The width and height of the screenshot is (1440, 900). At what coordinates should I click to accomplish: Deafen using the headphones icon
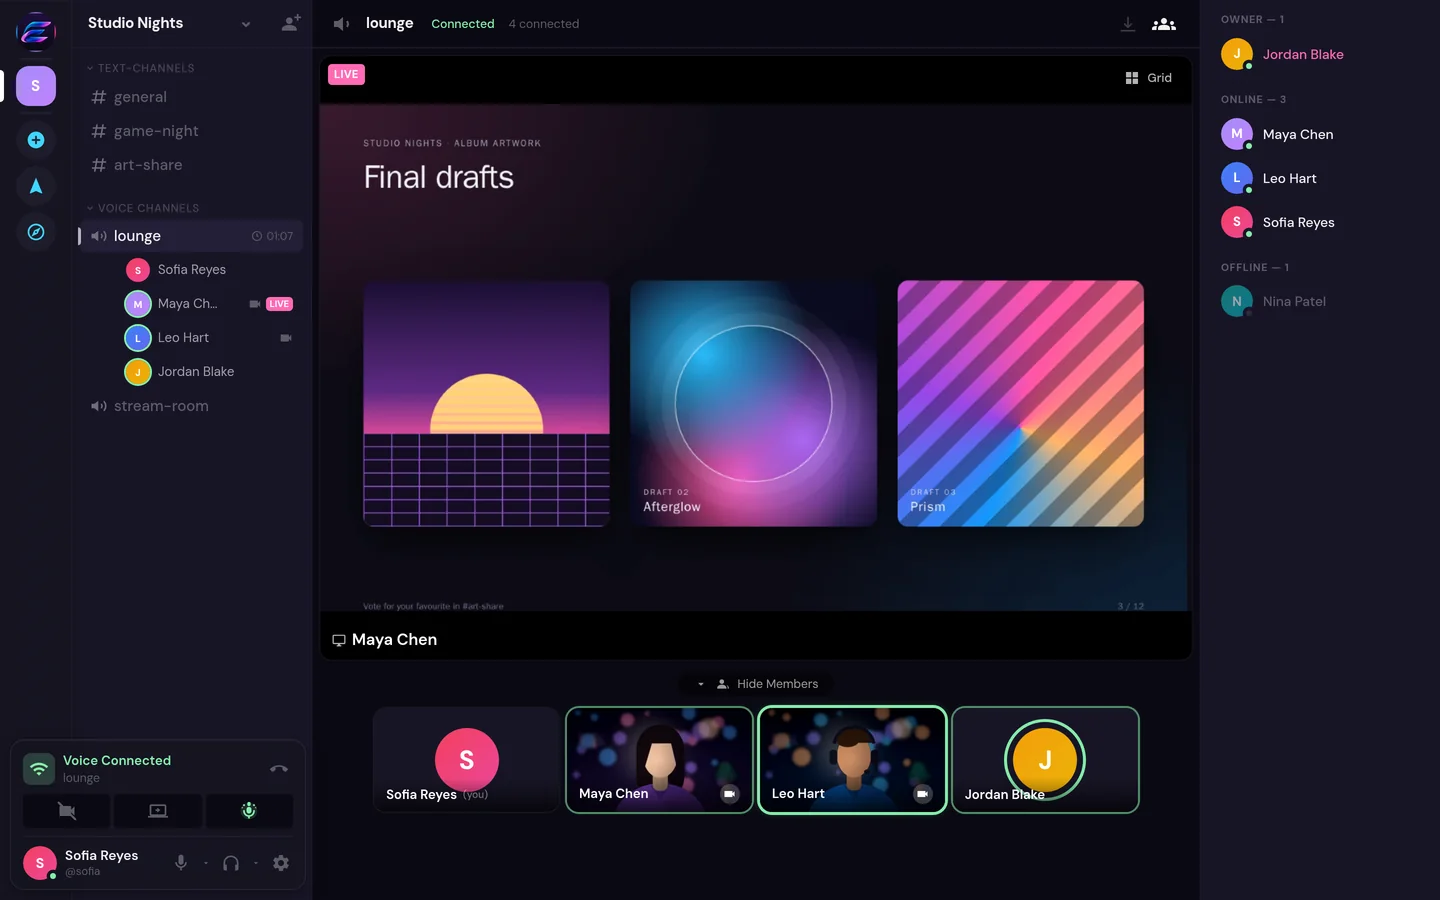(x=231, y=863)
